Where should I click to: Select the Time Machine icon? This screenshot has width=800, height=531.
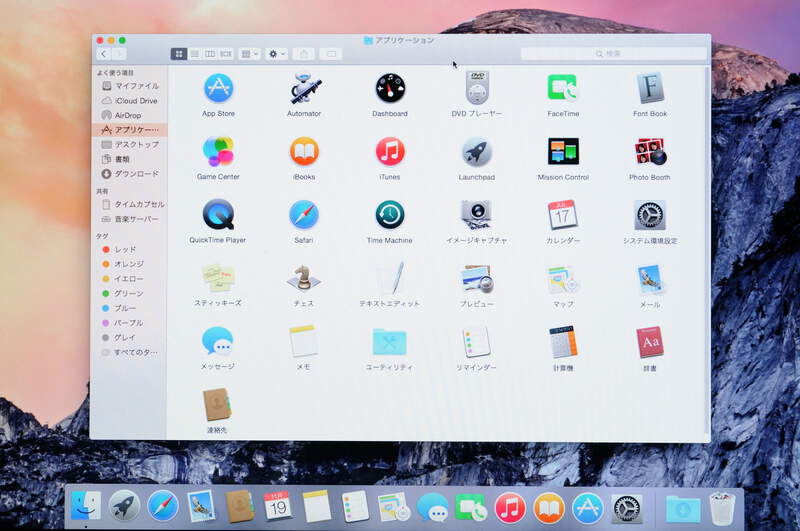click(x=390, y=215)
